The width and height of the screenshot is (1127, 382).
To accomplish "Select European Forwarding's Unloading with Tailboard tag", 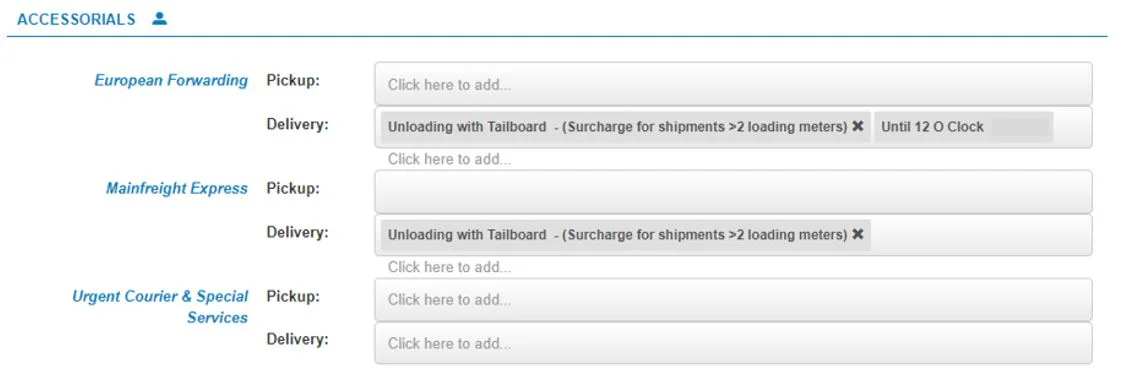I will click(x=617, y=127).
